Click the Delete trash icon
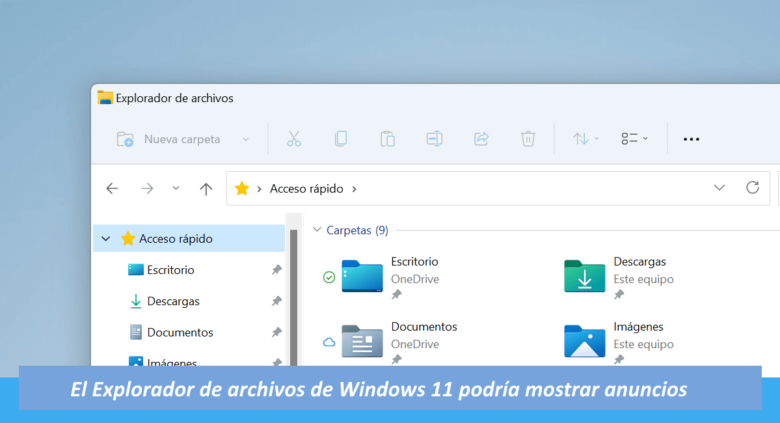 click(x=528, y=139)
